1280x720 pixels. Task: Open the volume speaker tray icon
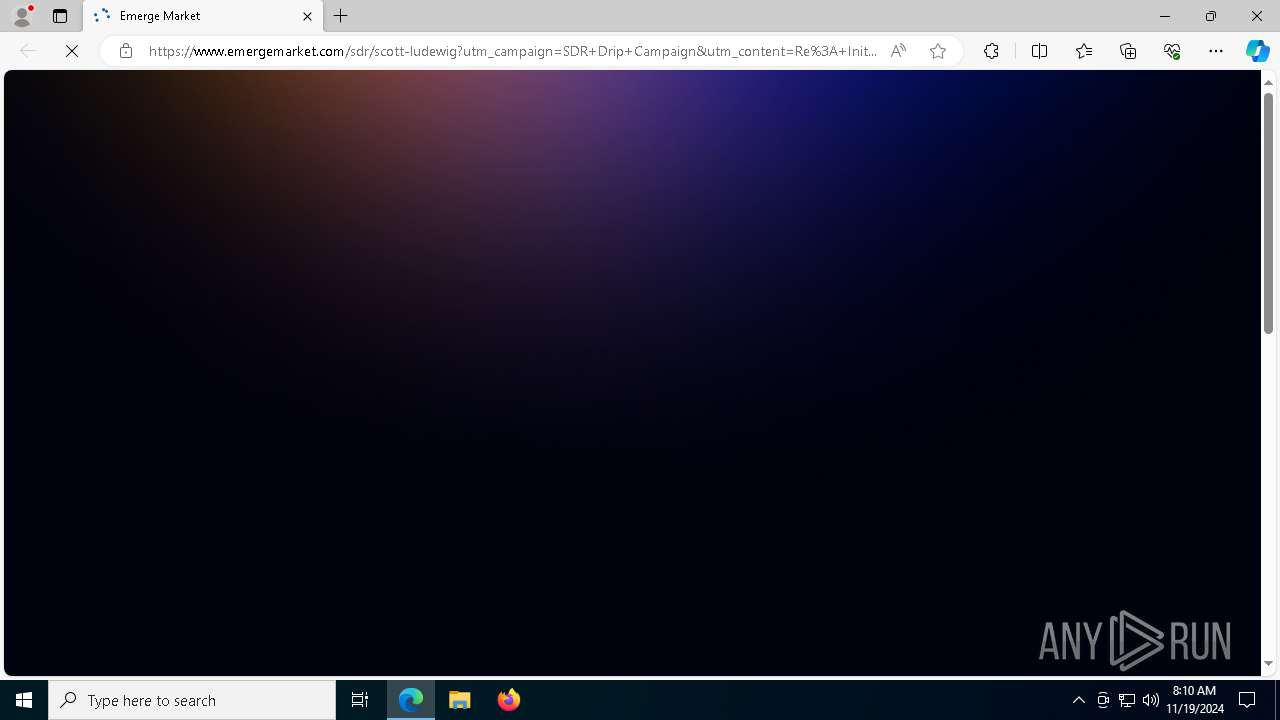(1151, 700)
